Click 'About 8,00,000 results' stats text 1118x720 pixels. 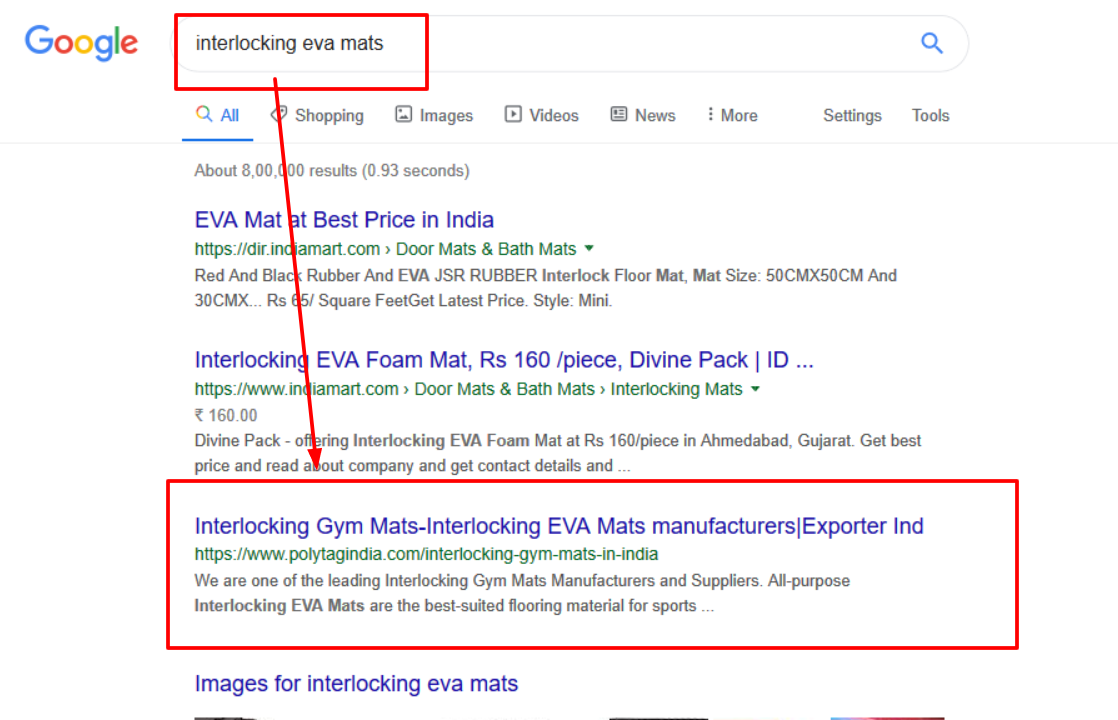pyautogui.click(x=332, y=171)
